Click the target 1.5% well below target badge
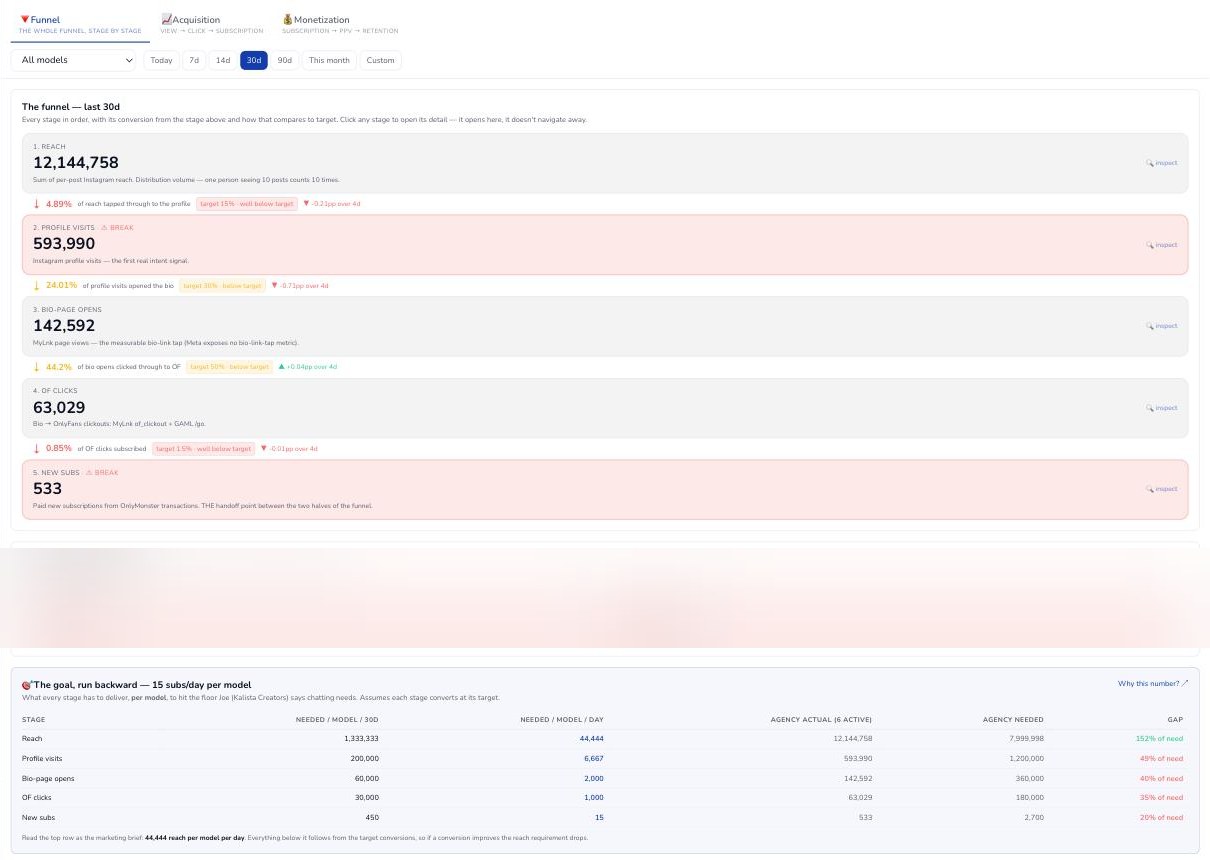The width and height of the screenshot is (1210, 860). click(204, 449)
